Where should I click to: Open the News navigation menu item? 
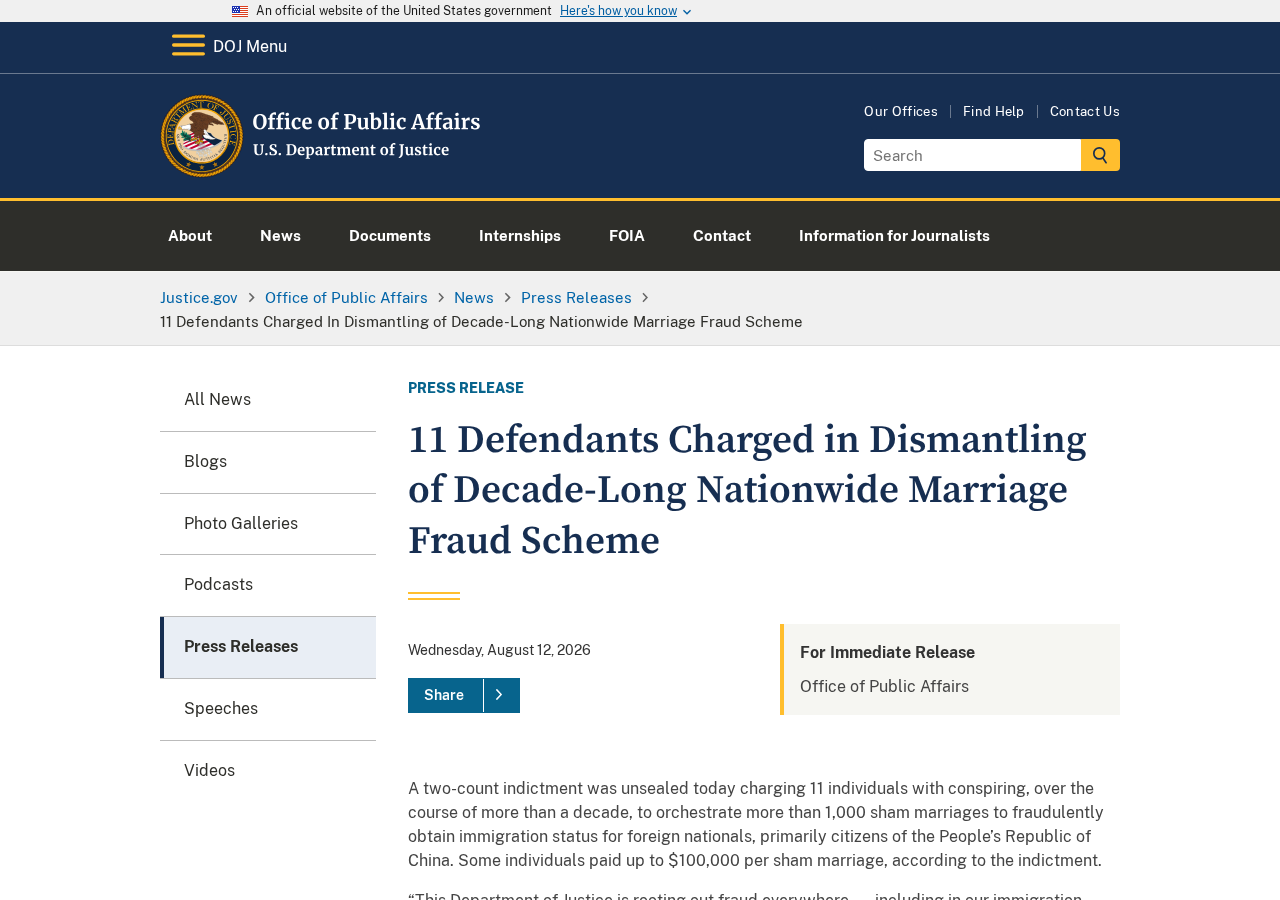click(280, 236)
